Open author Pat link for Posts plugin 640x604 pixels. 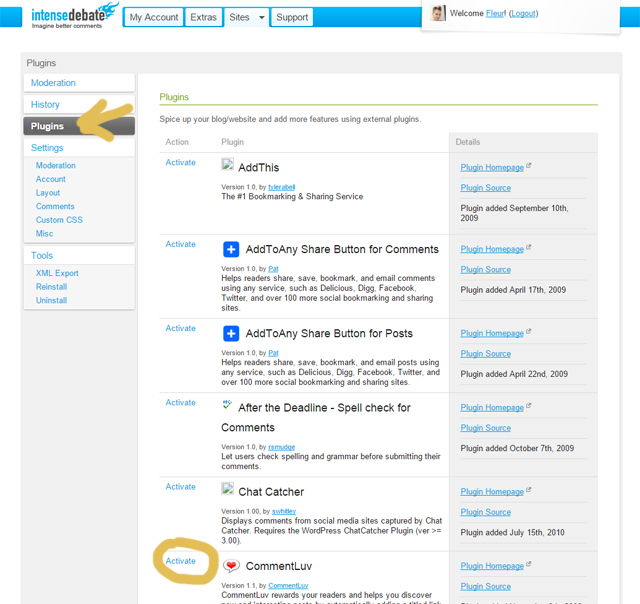(x=273, y=353)
